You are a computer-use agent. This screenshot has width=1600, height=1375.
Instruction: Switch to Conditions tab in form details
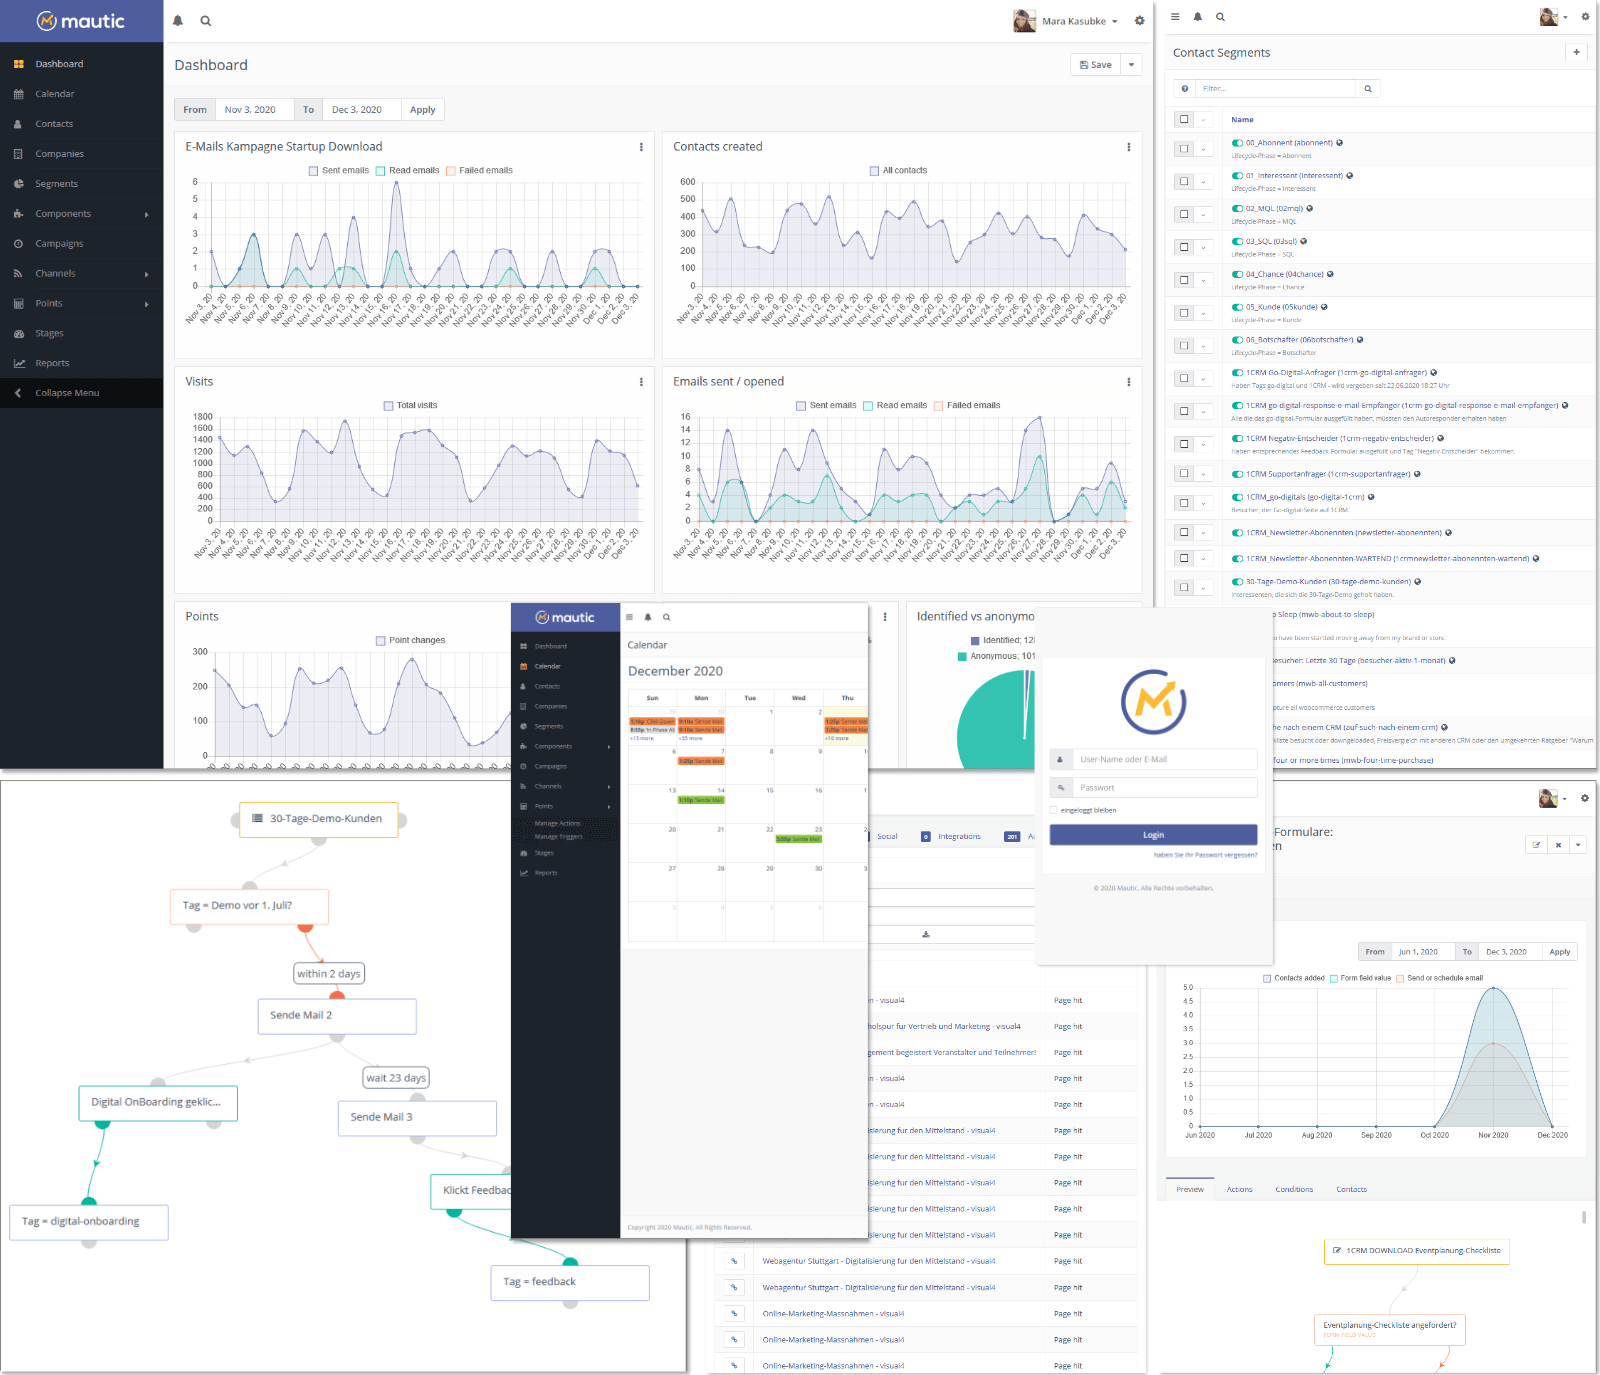point(1294,1189)
